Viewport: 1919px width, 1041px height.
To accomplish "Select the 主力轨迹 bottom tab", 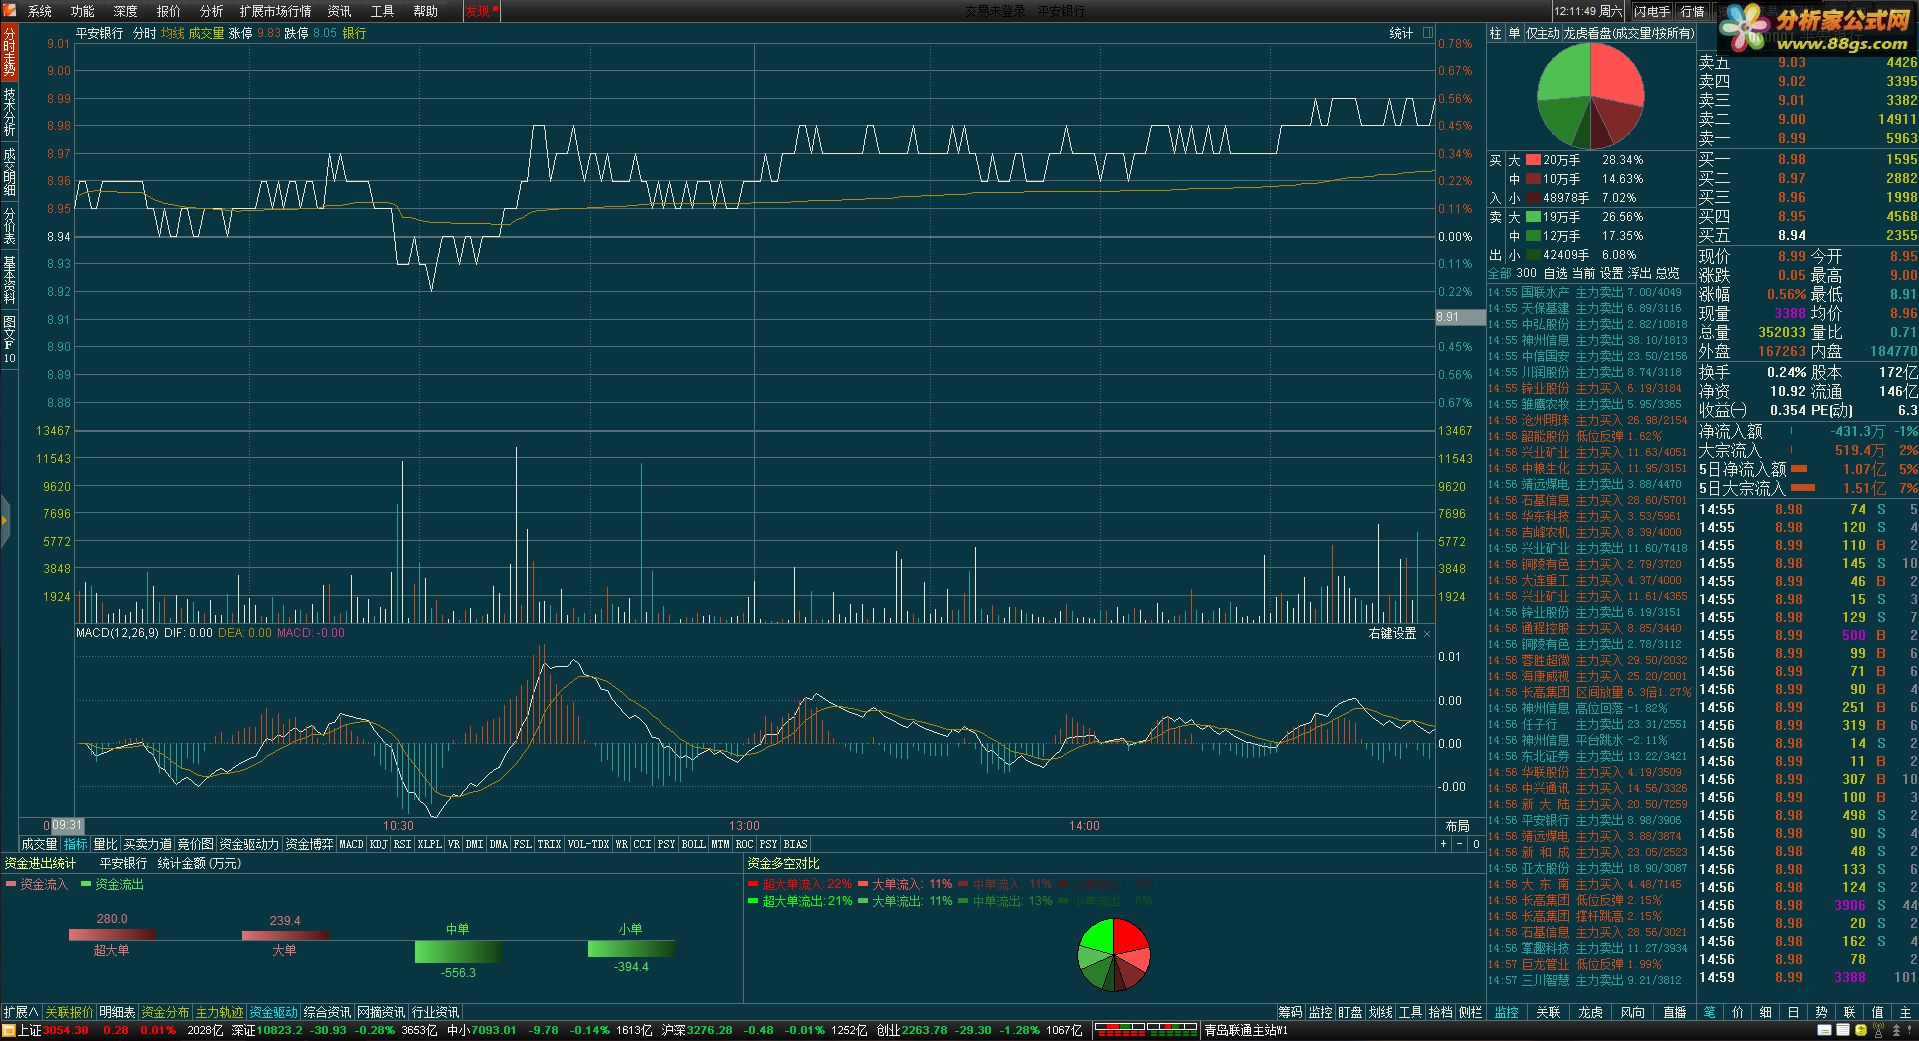I will pyautogui.click(x=219, y=1012).
